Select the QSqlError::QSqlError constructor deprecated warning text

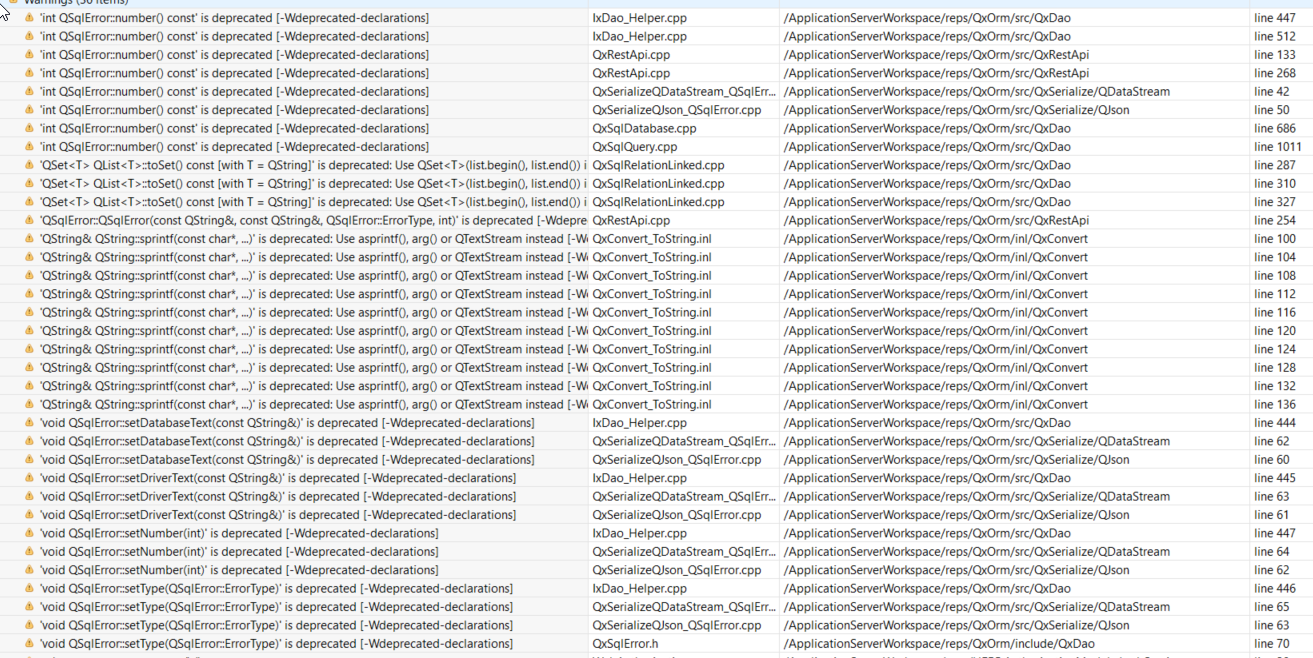click(x=313, y=221)
